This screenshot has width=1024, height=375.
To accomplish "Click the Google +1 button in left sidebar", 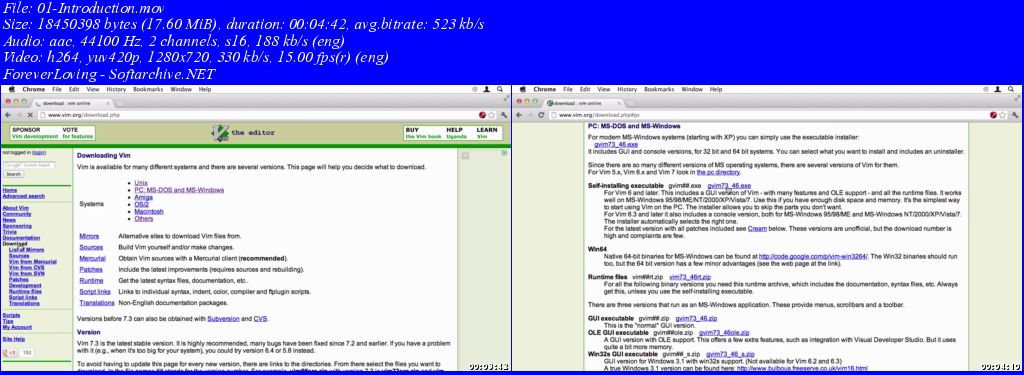I will [10, 353].
